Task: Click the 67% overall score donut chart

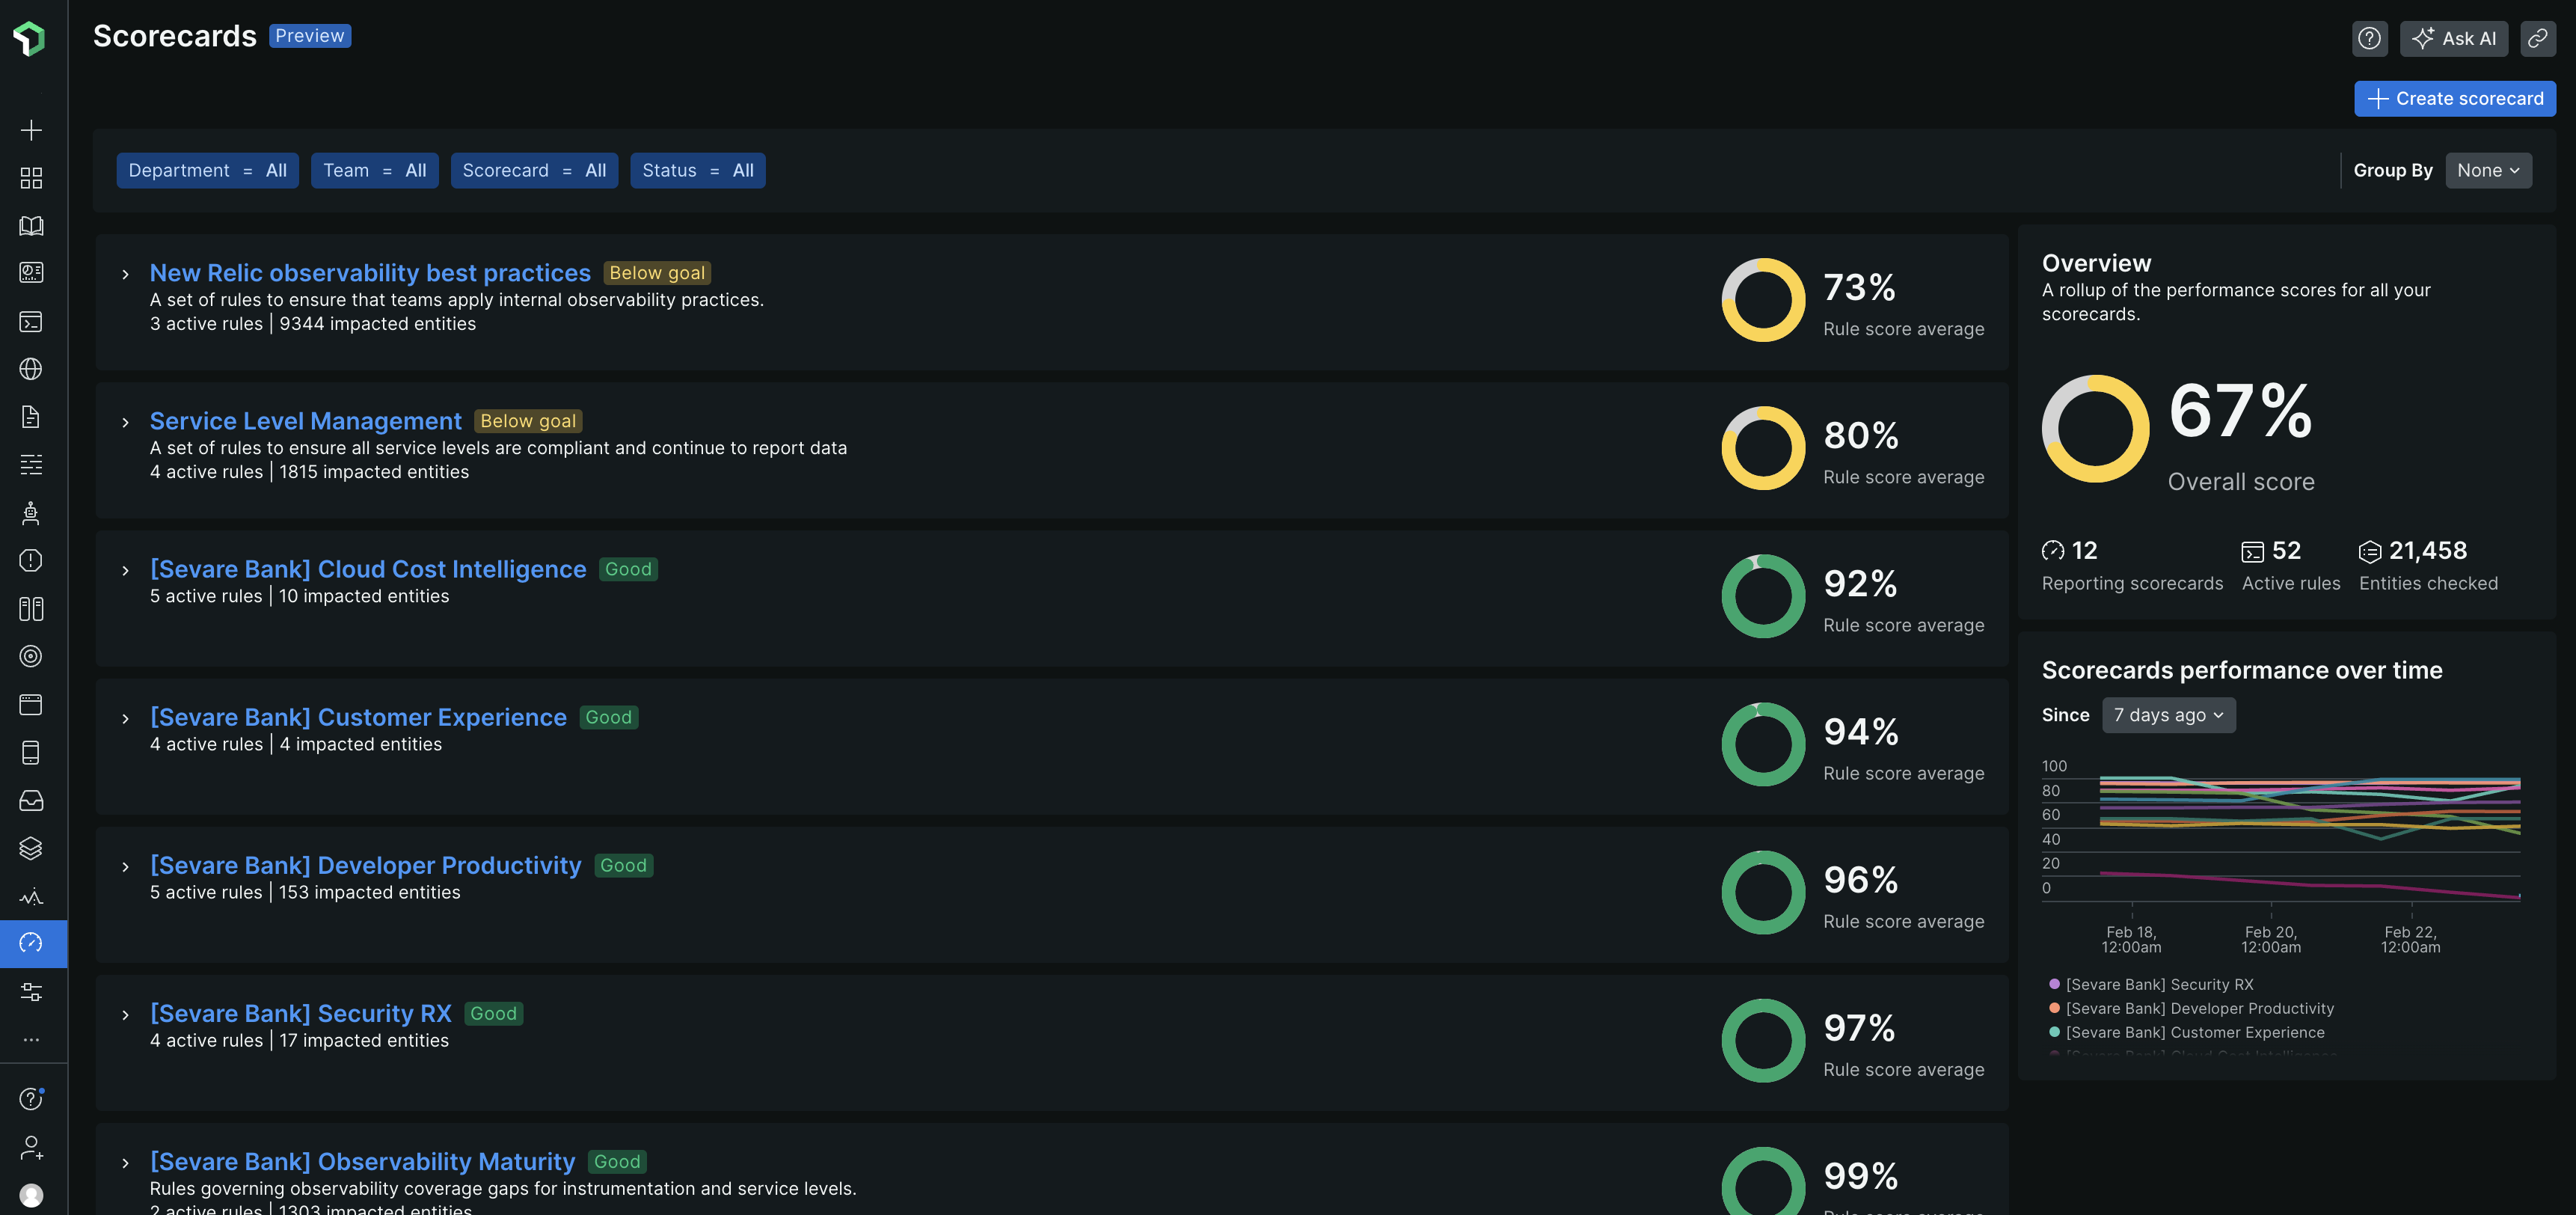Action: coord(2095,429)
